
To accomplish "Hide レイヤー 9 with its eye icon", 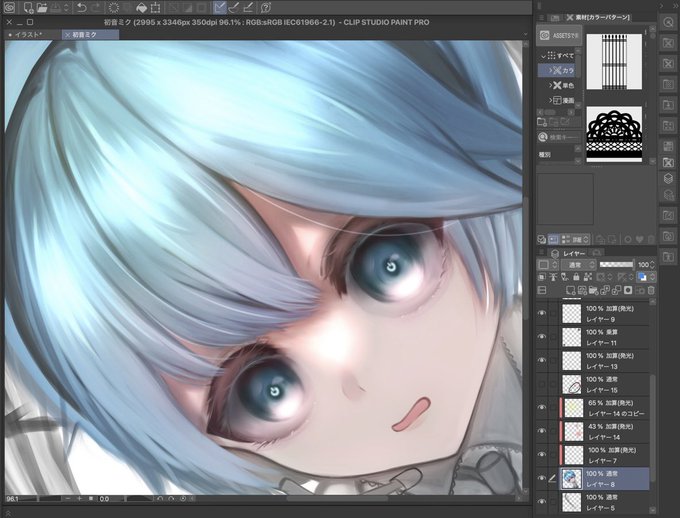I will click(542, 313).
